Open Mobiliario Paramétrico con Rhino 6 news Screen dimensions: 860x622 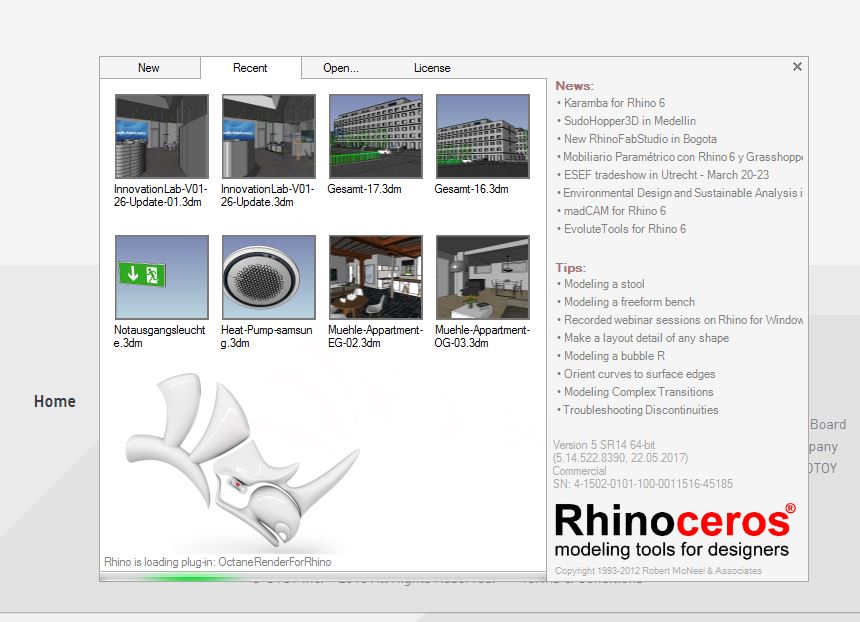[683, 157]
